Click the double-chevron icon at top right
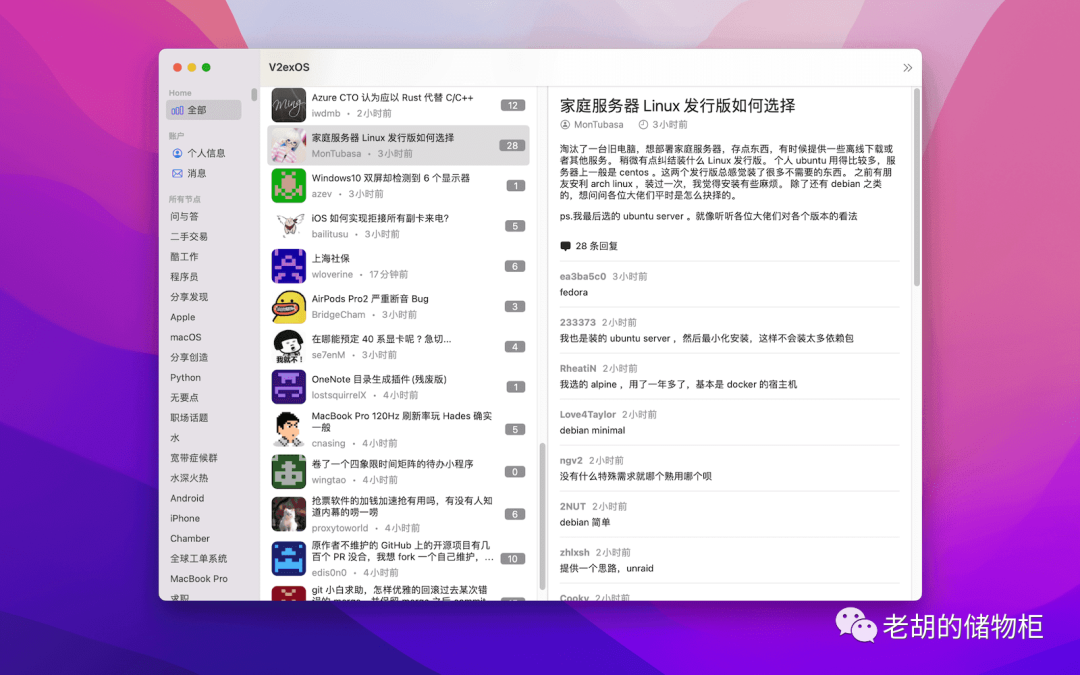The image size is (1080, 675). click(x=907, y=68)
